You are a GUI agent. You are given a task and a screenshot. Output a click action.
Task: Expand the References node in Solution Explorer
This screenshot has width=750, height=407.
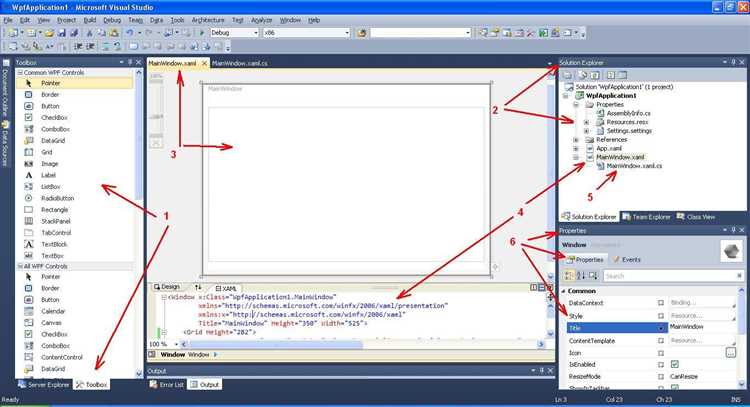576,140
